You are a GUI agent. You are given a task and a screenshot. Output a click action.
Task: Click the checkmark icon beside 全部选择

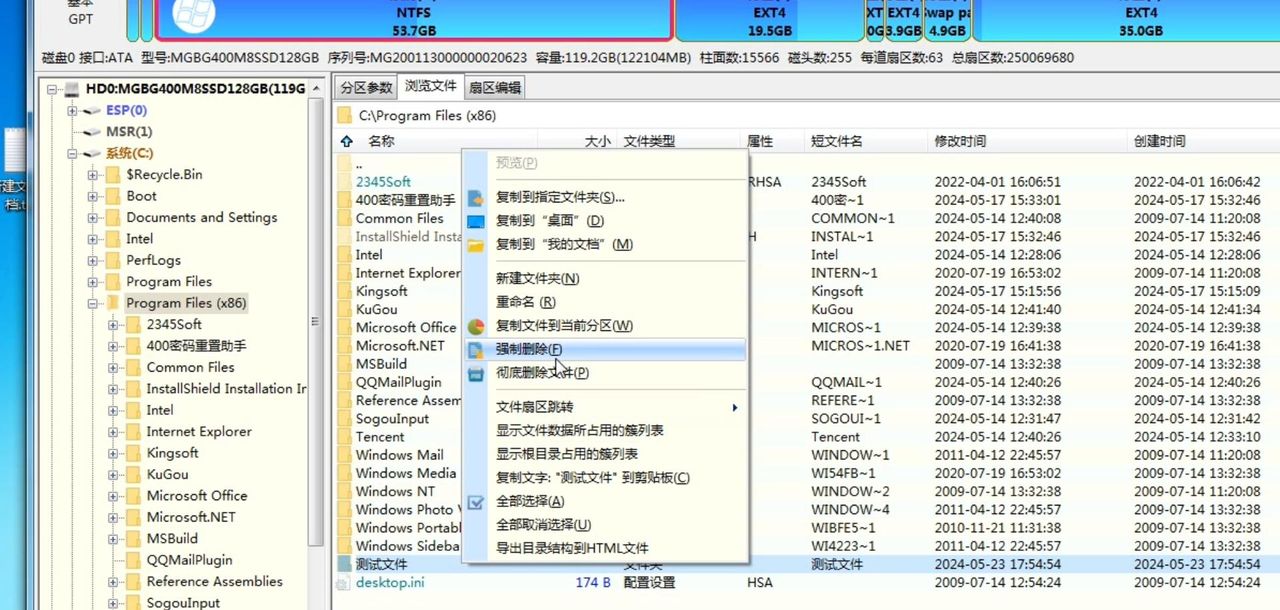pos(476,501)
